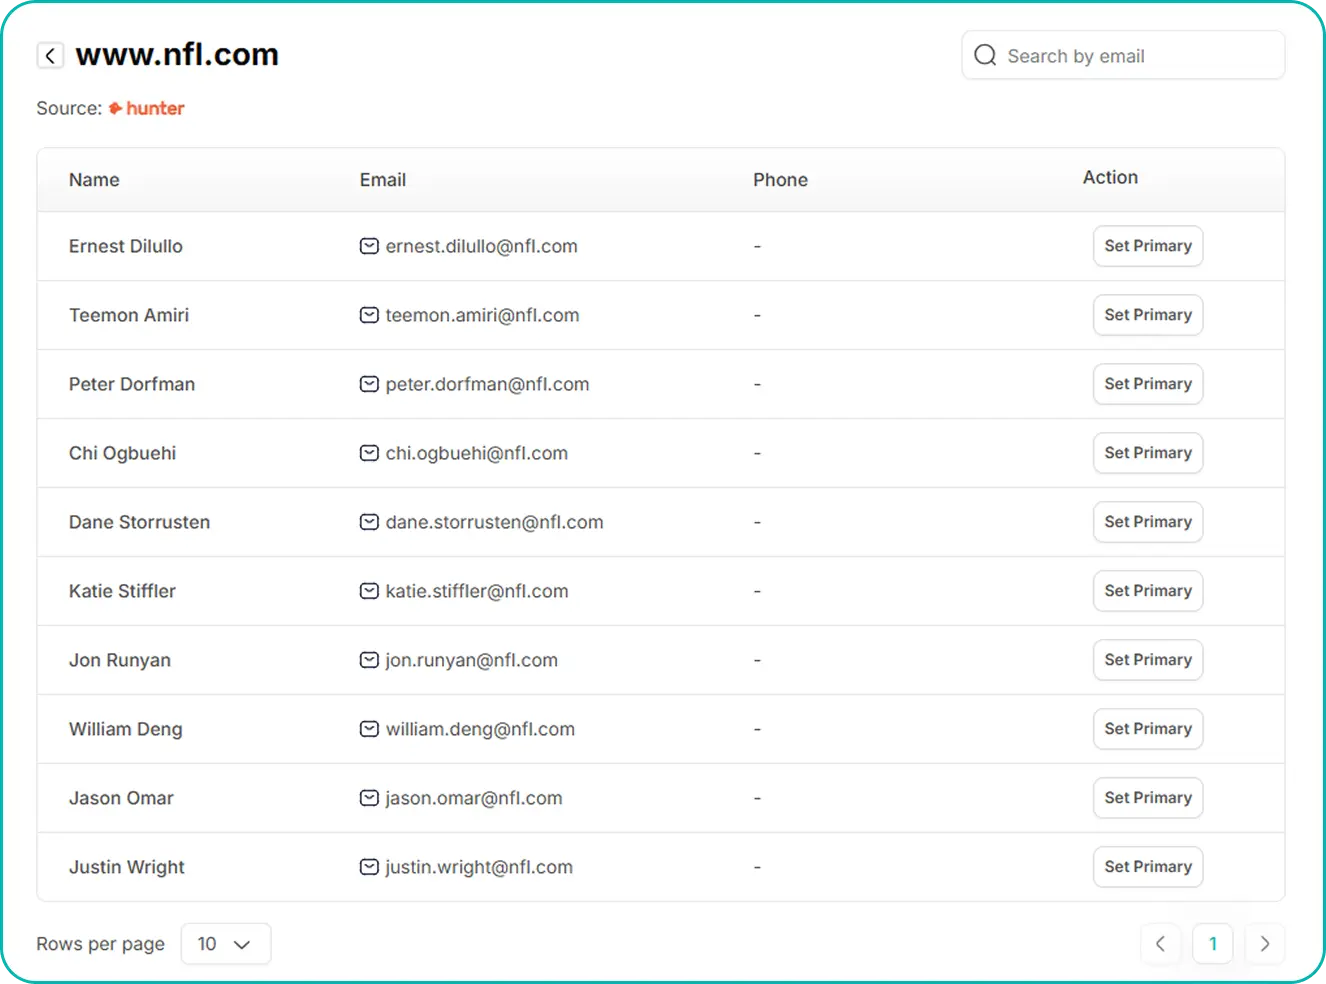1326x984 pixels.
Task: Click the email ernest.dilullo@nfl.com
Action: point(482,246)
